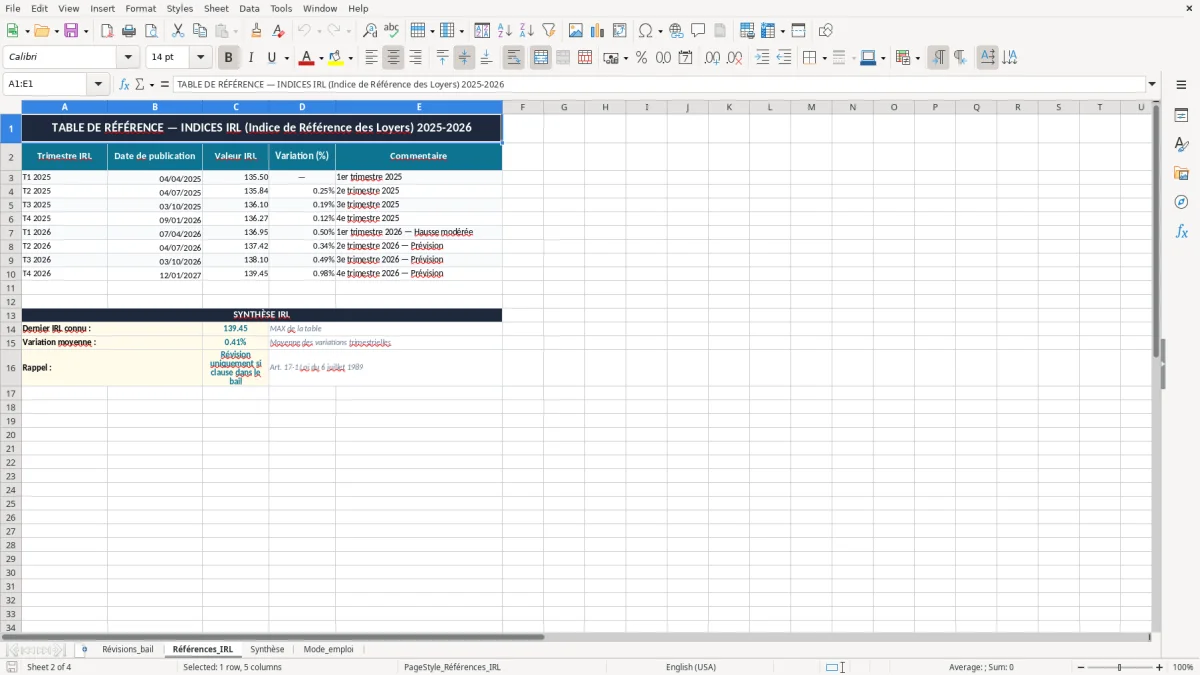This screenshot has width=1200, height=675.
Task: Open Background Color dropdown arrow
Action: click(350, 58)
